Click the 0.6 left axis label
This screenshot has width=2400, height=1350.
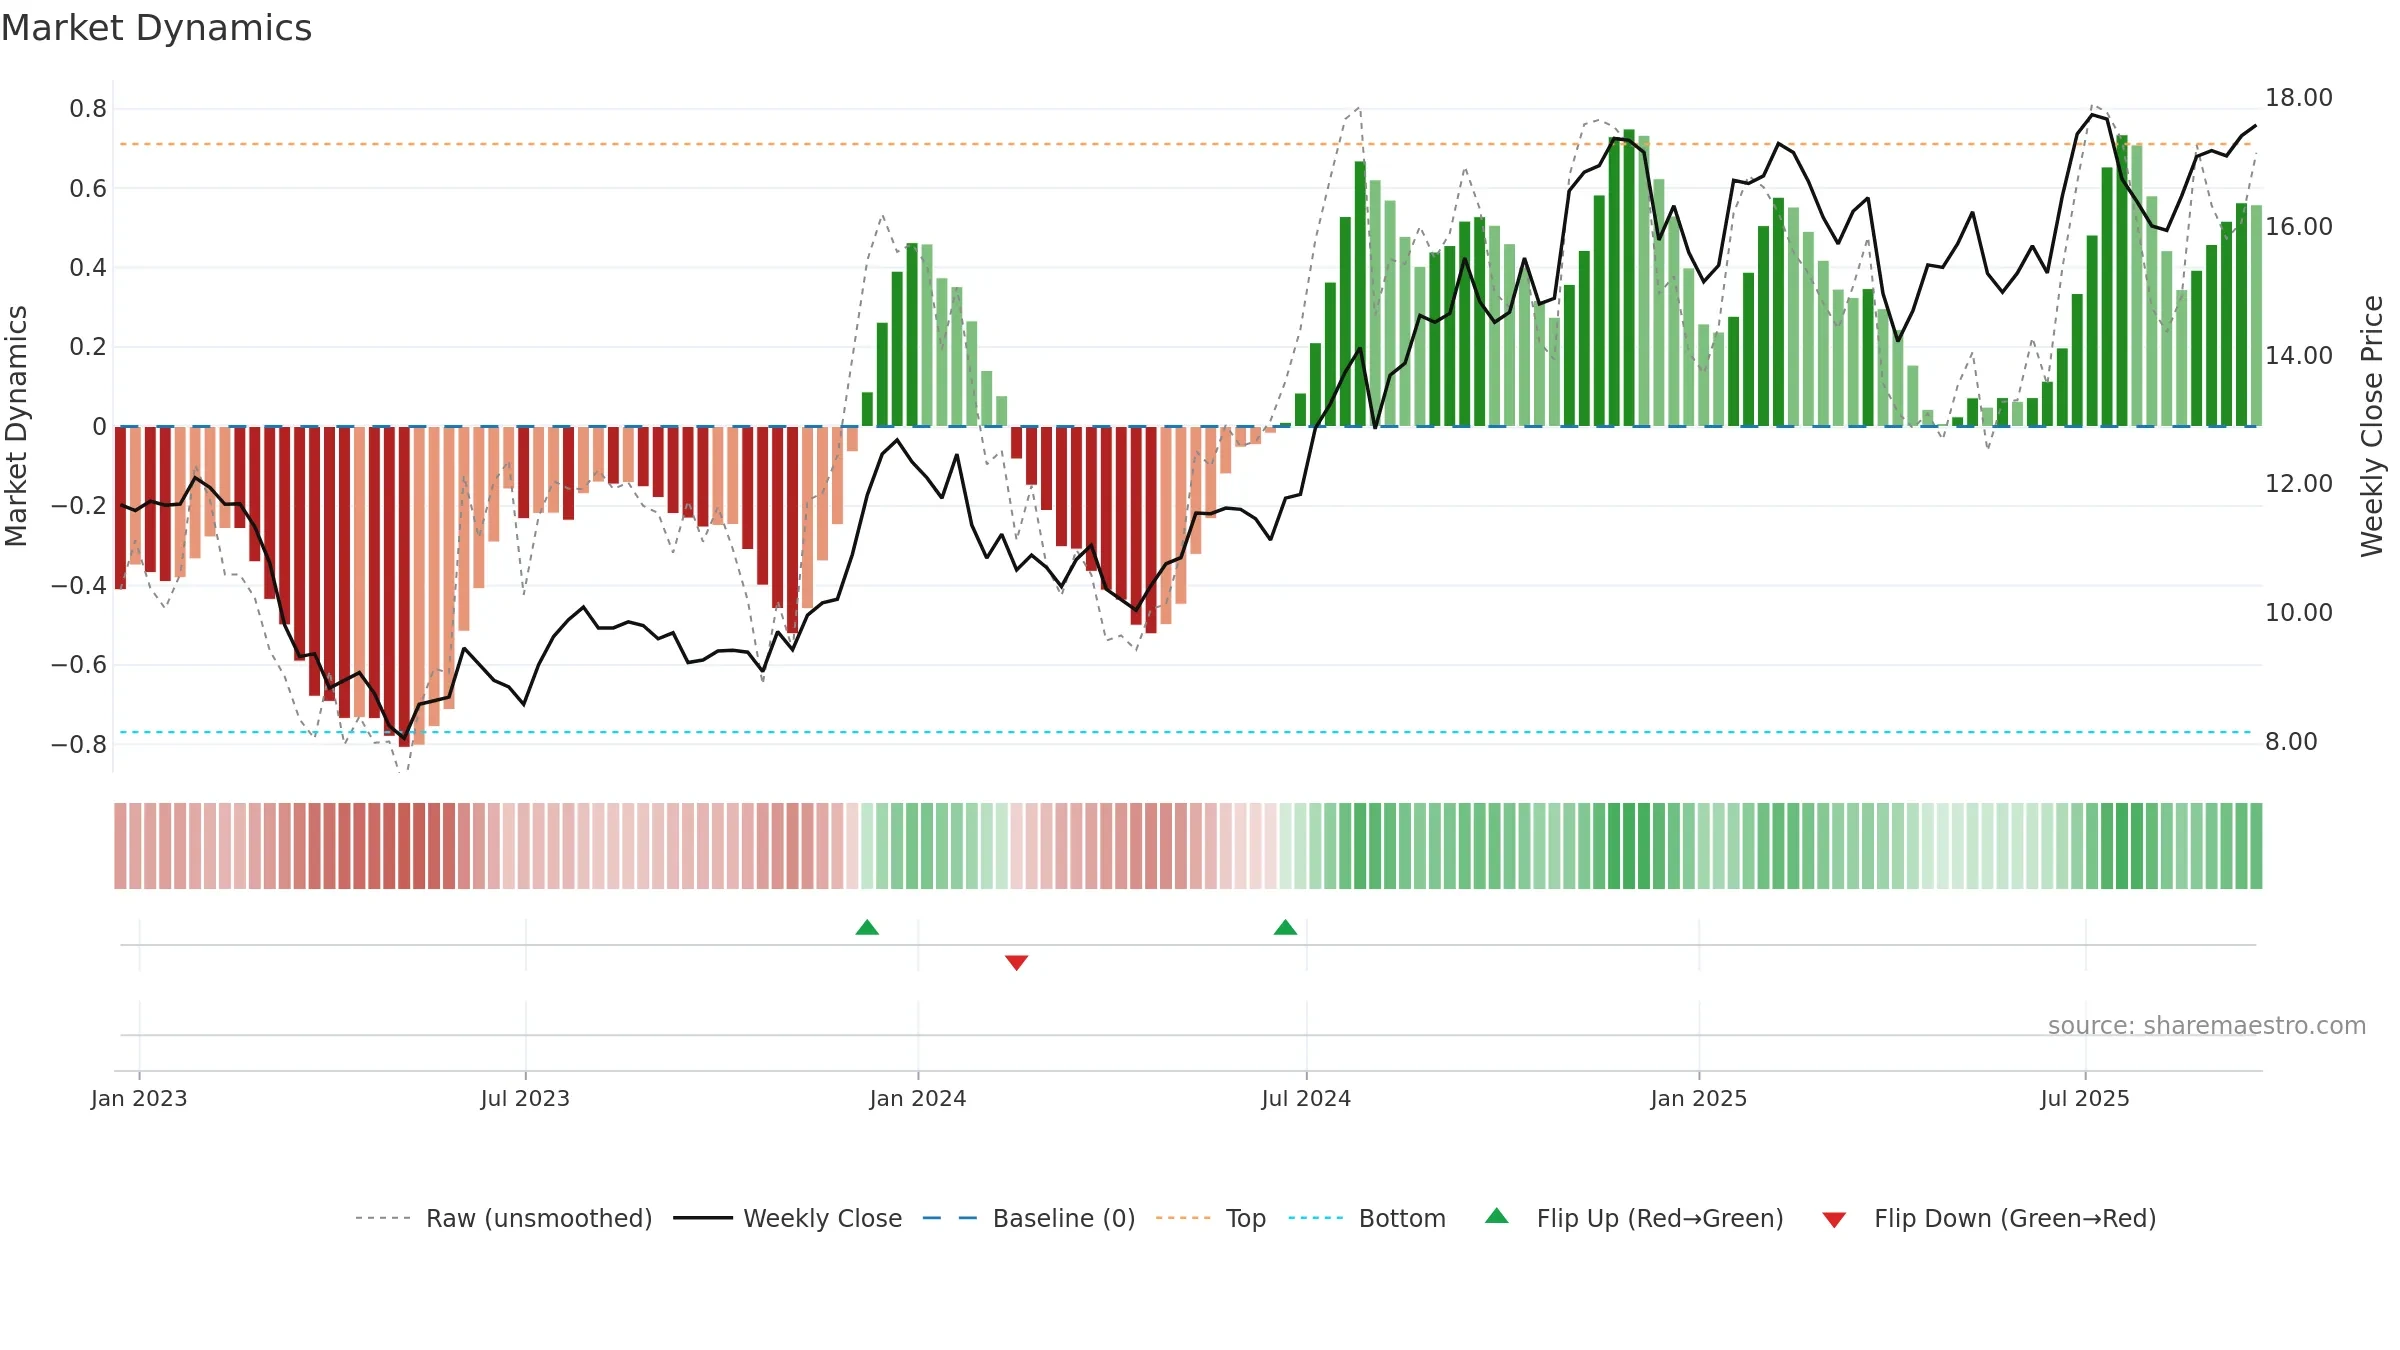88,189
